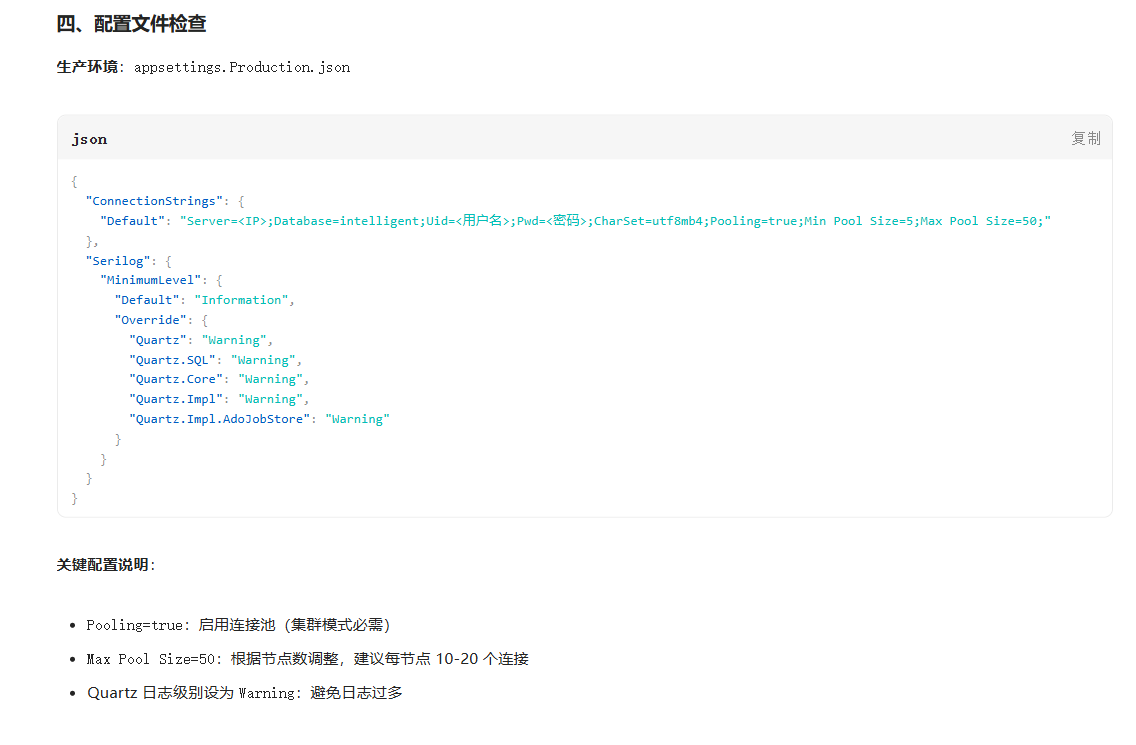This screenshot has height=745, width=1136.
Task: Click the json language label
Action: pyautogui.click(x=90, y=139)
